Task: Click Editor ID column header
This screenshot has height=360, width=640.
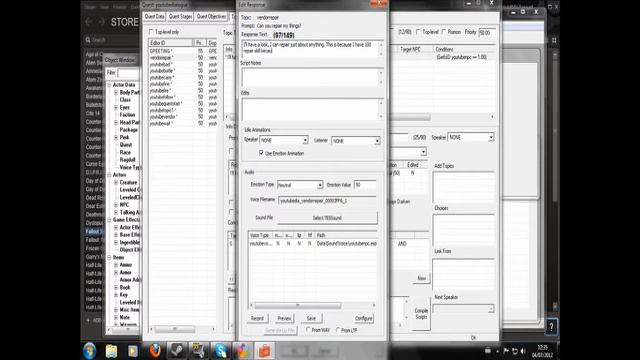Action: (171, 43)
